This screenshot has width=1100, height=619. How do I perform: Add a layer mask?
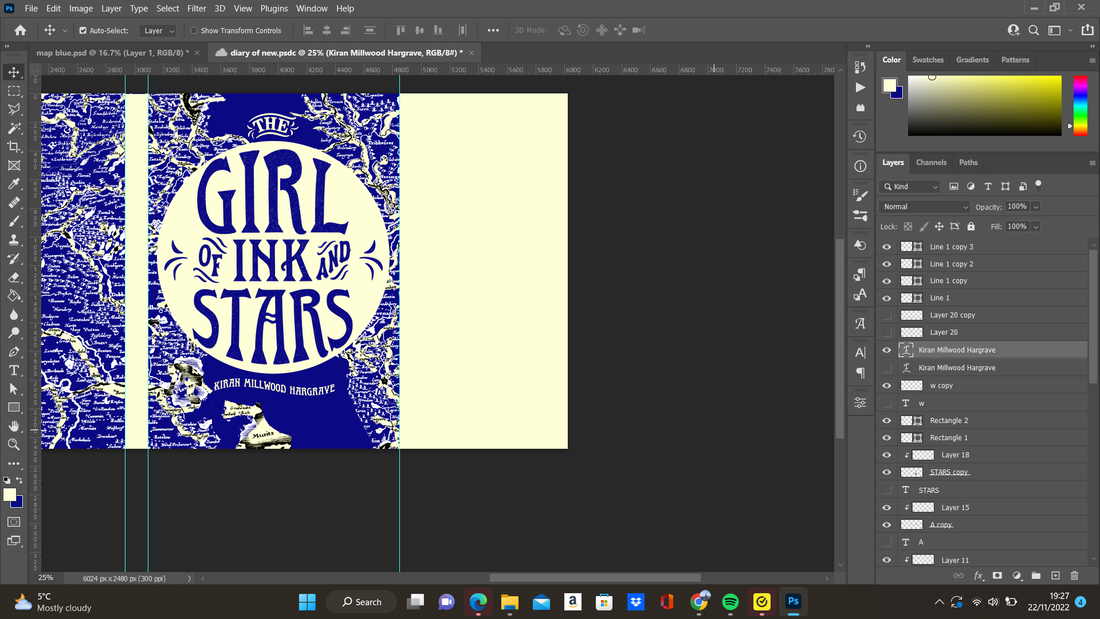click(997, 575)
